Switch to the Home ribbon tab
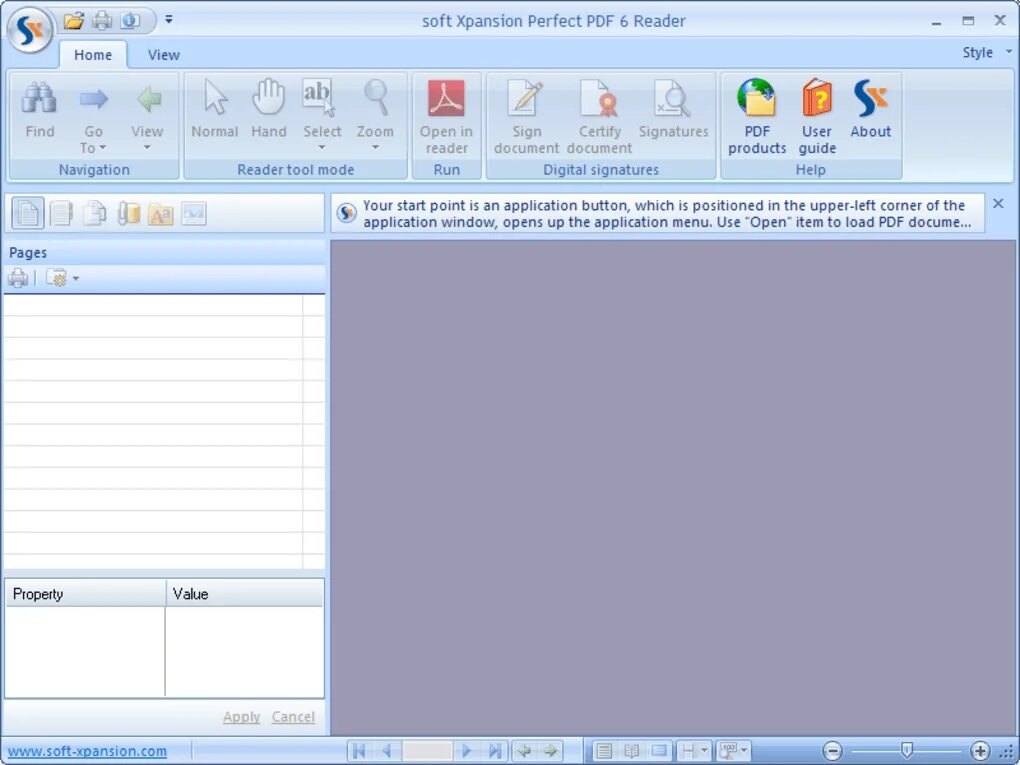Viewport: 1020px width, 765px height. [92, 55]
